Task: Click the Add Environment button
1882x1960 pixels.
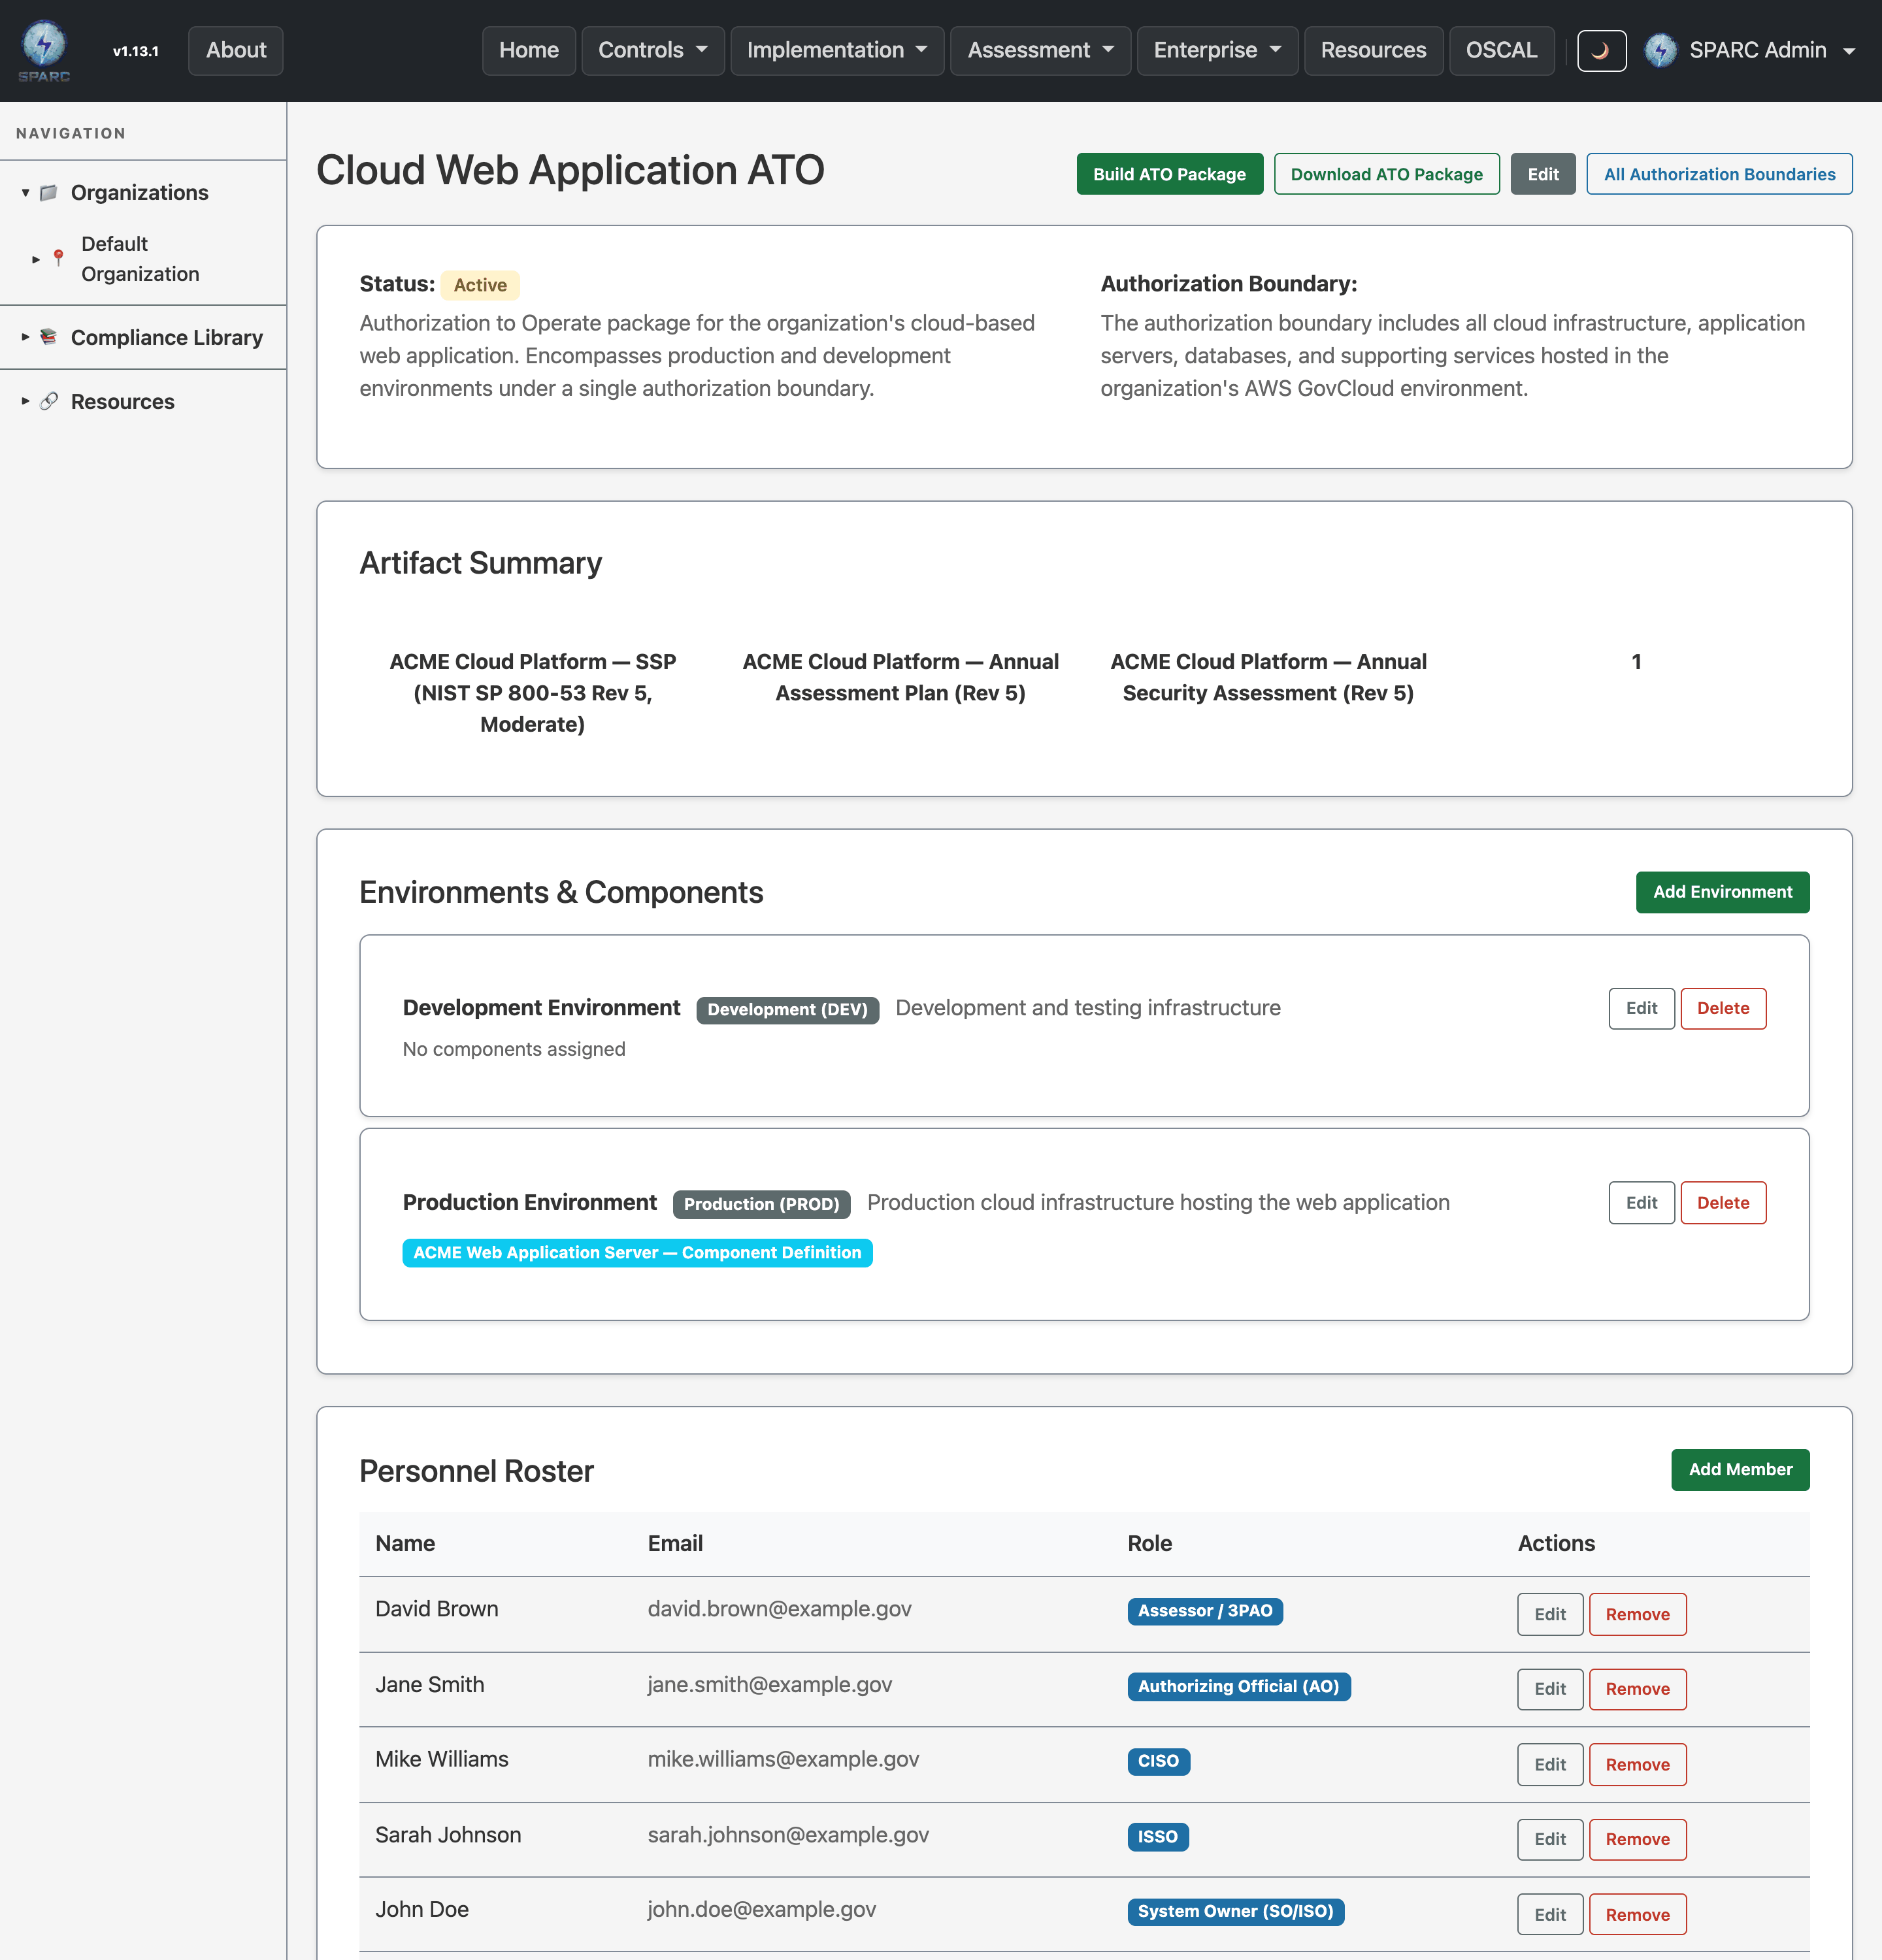Action: [1722, 892]
